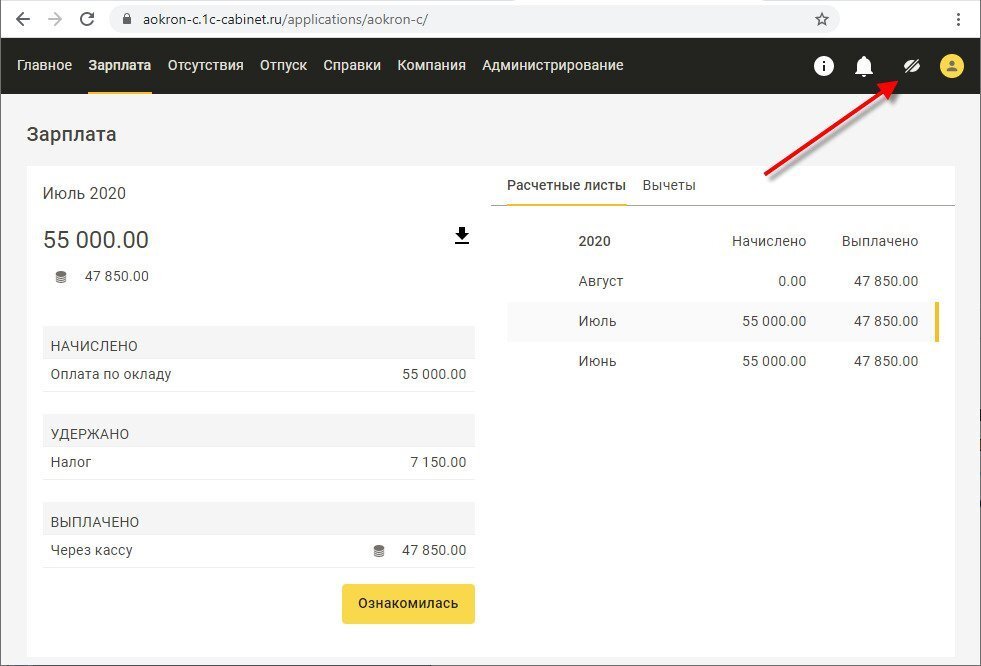Image resolution: width=981 pixels, height=666 pixels.
Task: Open the Отсутствия section
Action: pos(205,66)
